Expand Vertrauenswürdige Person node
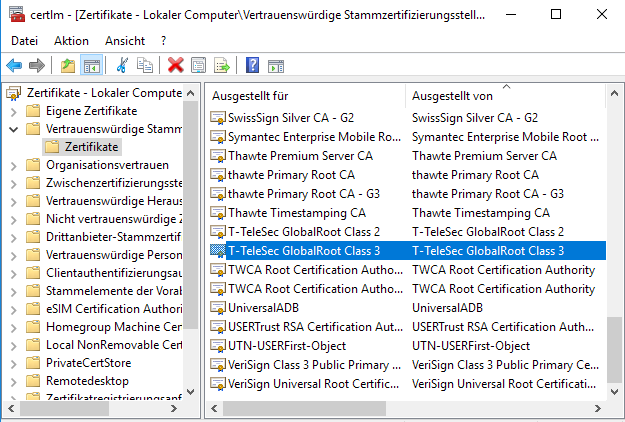The height and width of the screenshot is (422, 625). tap(14, 256)
